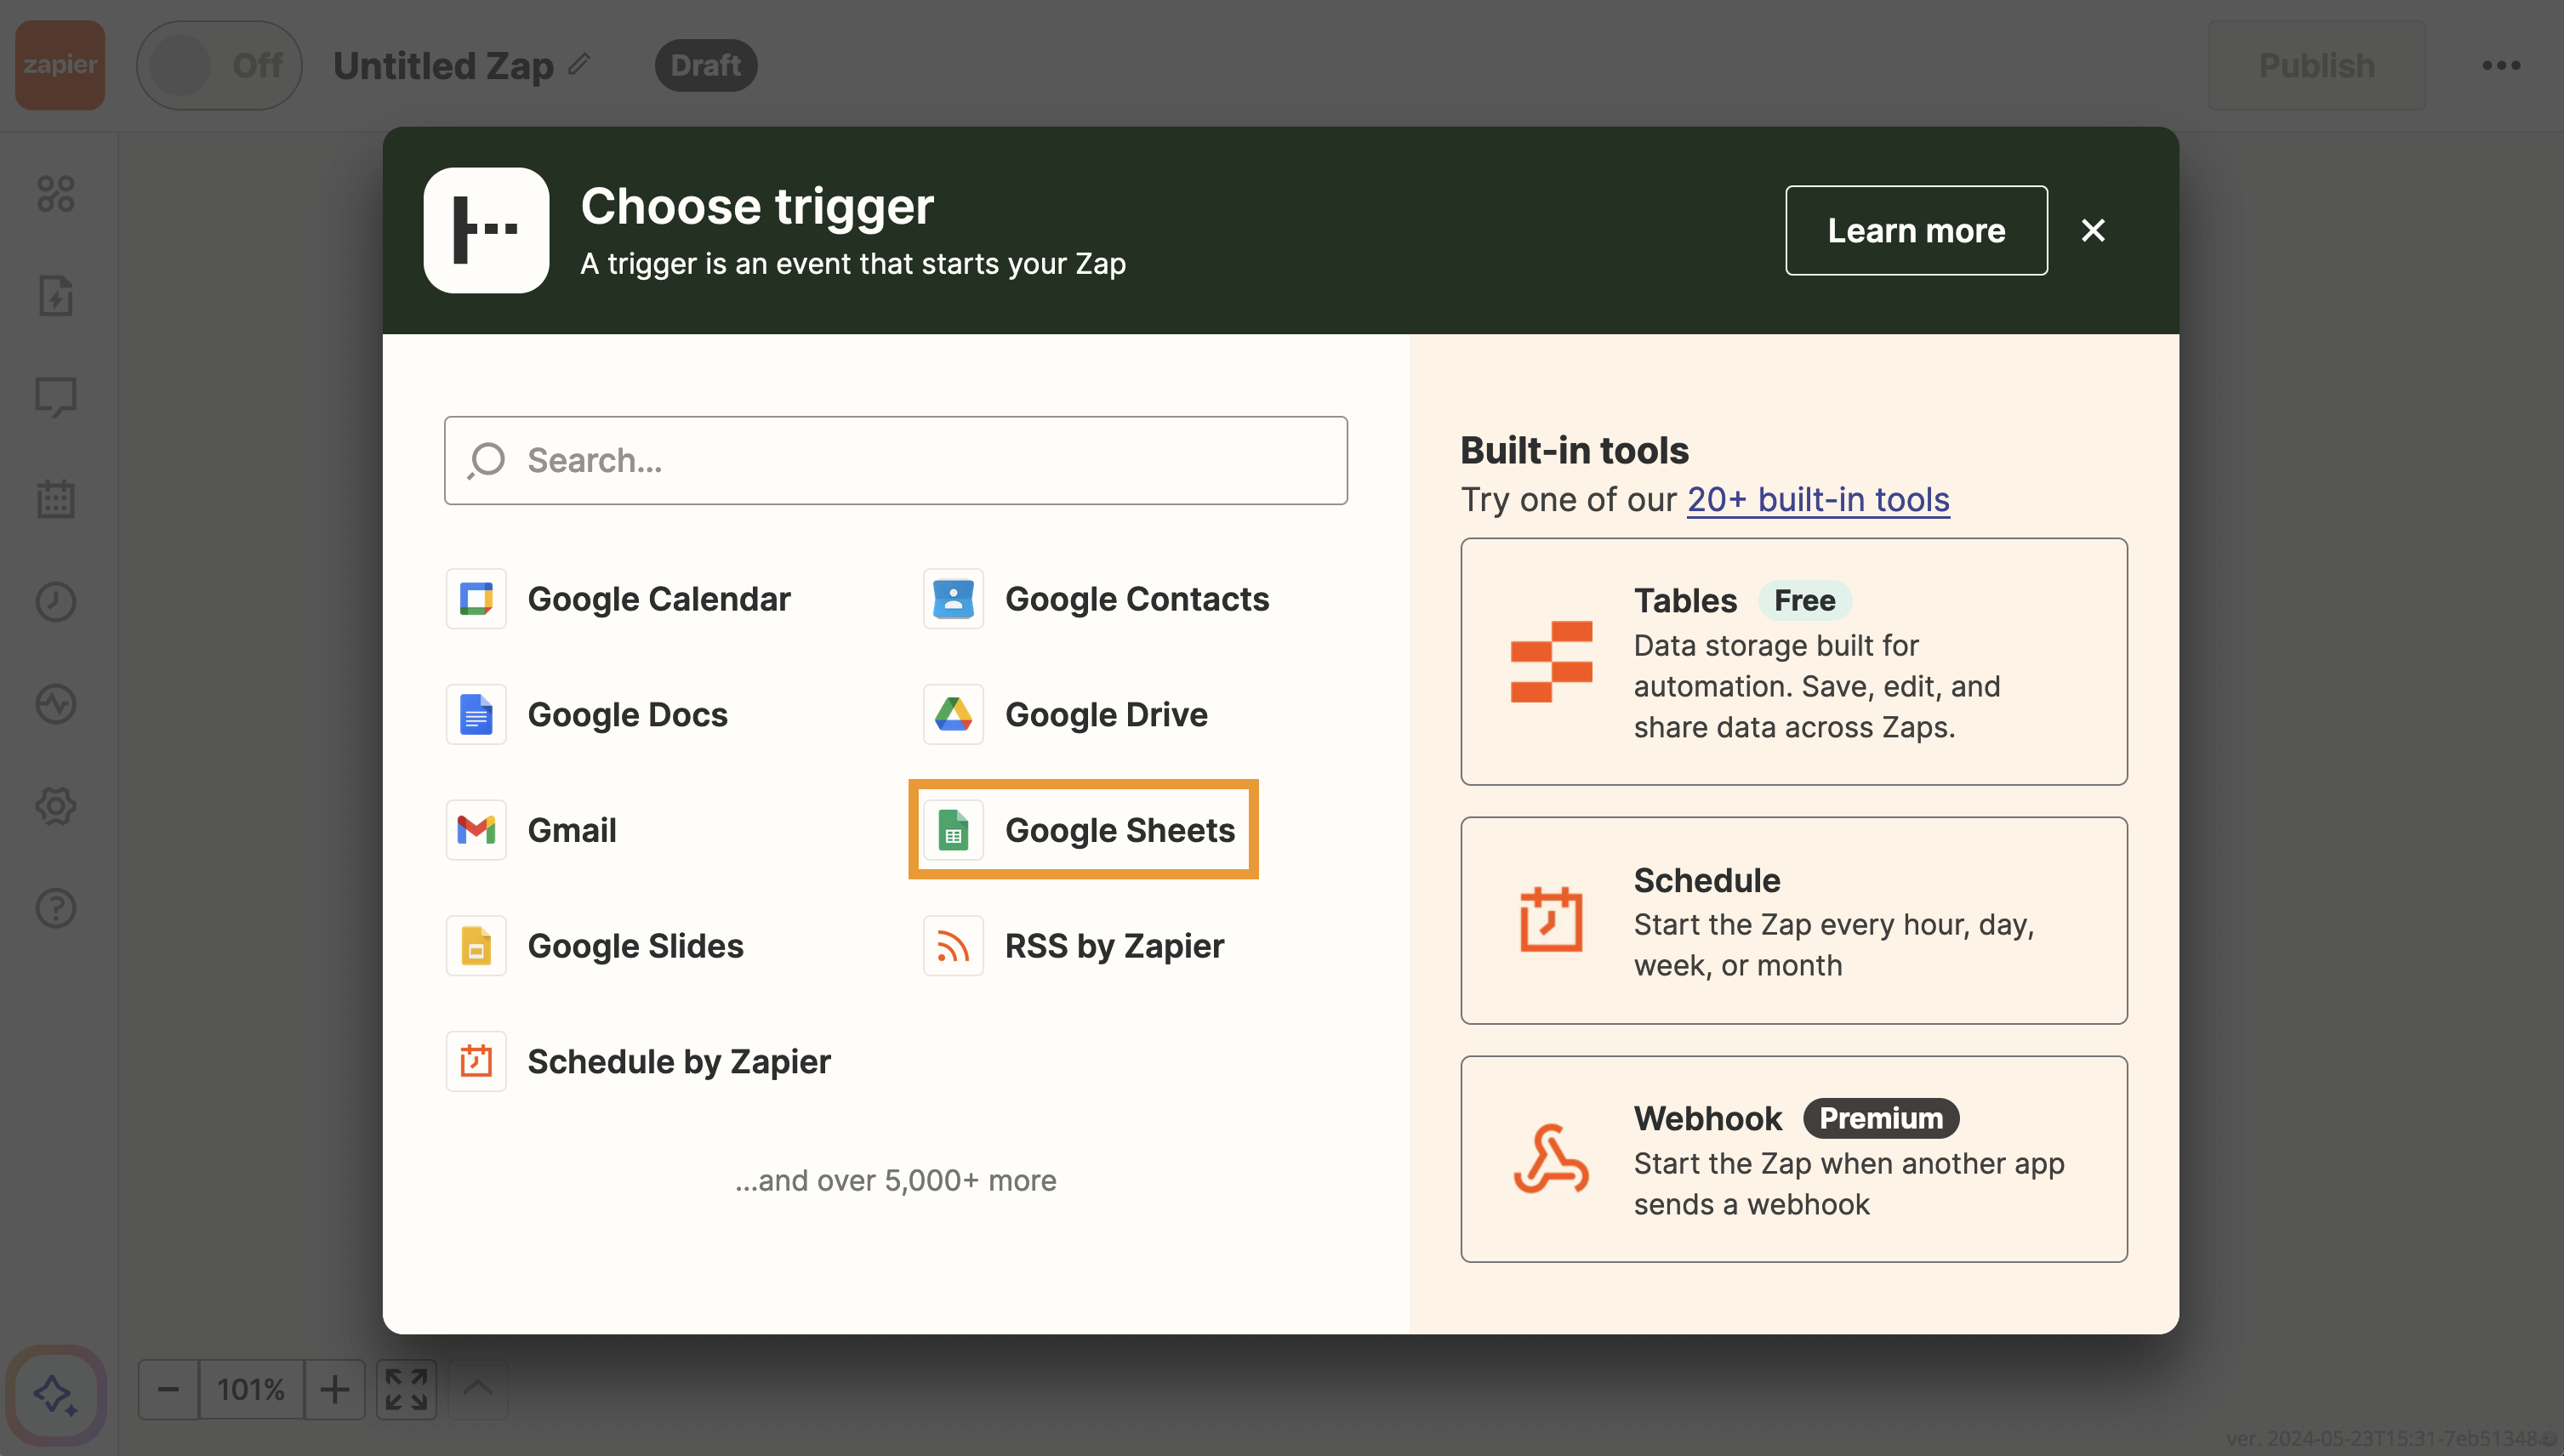The height and width of the screenshot is (1456, 2564).
Task: Open the apps grid sidebar icon
Action: (56, 194)
